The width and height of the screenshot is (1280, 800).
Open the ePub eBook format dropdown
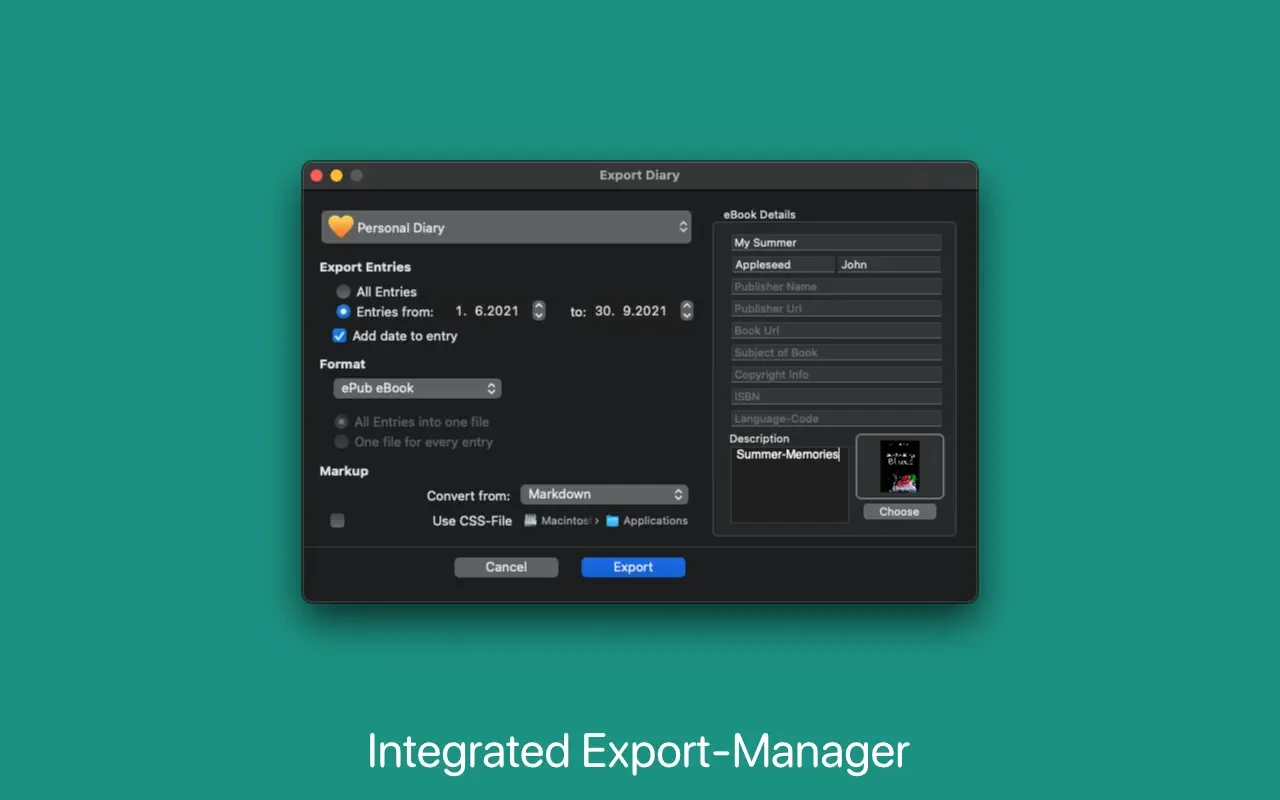point(417,388)
